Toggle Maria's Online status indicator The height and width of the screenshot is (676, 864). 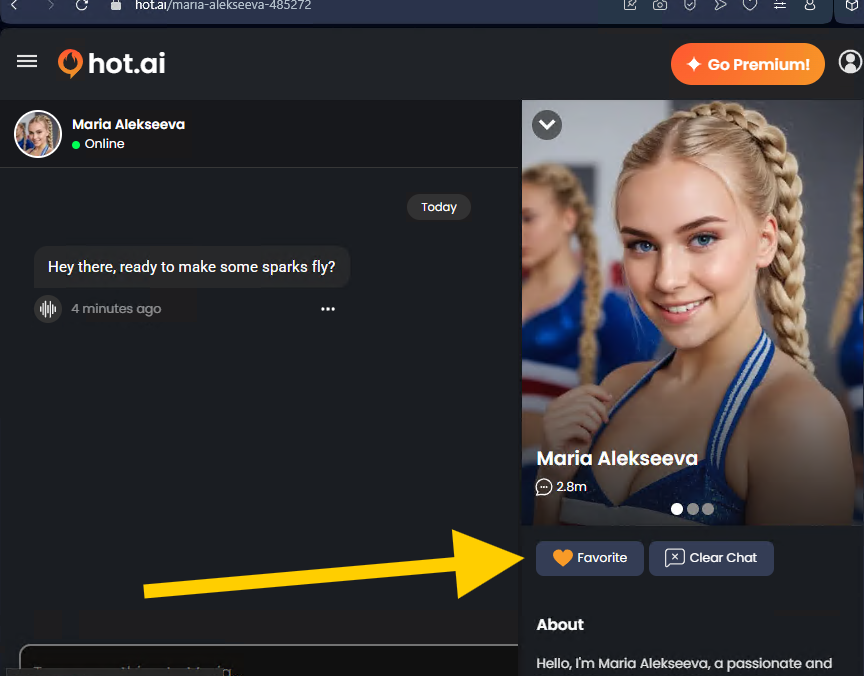75,143
